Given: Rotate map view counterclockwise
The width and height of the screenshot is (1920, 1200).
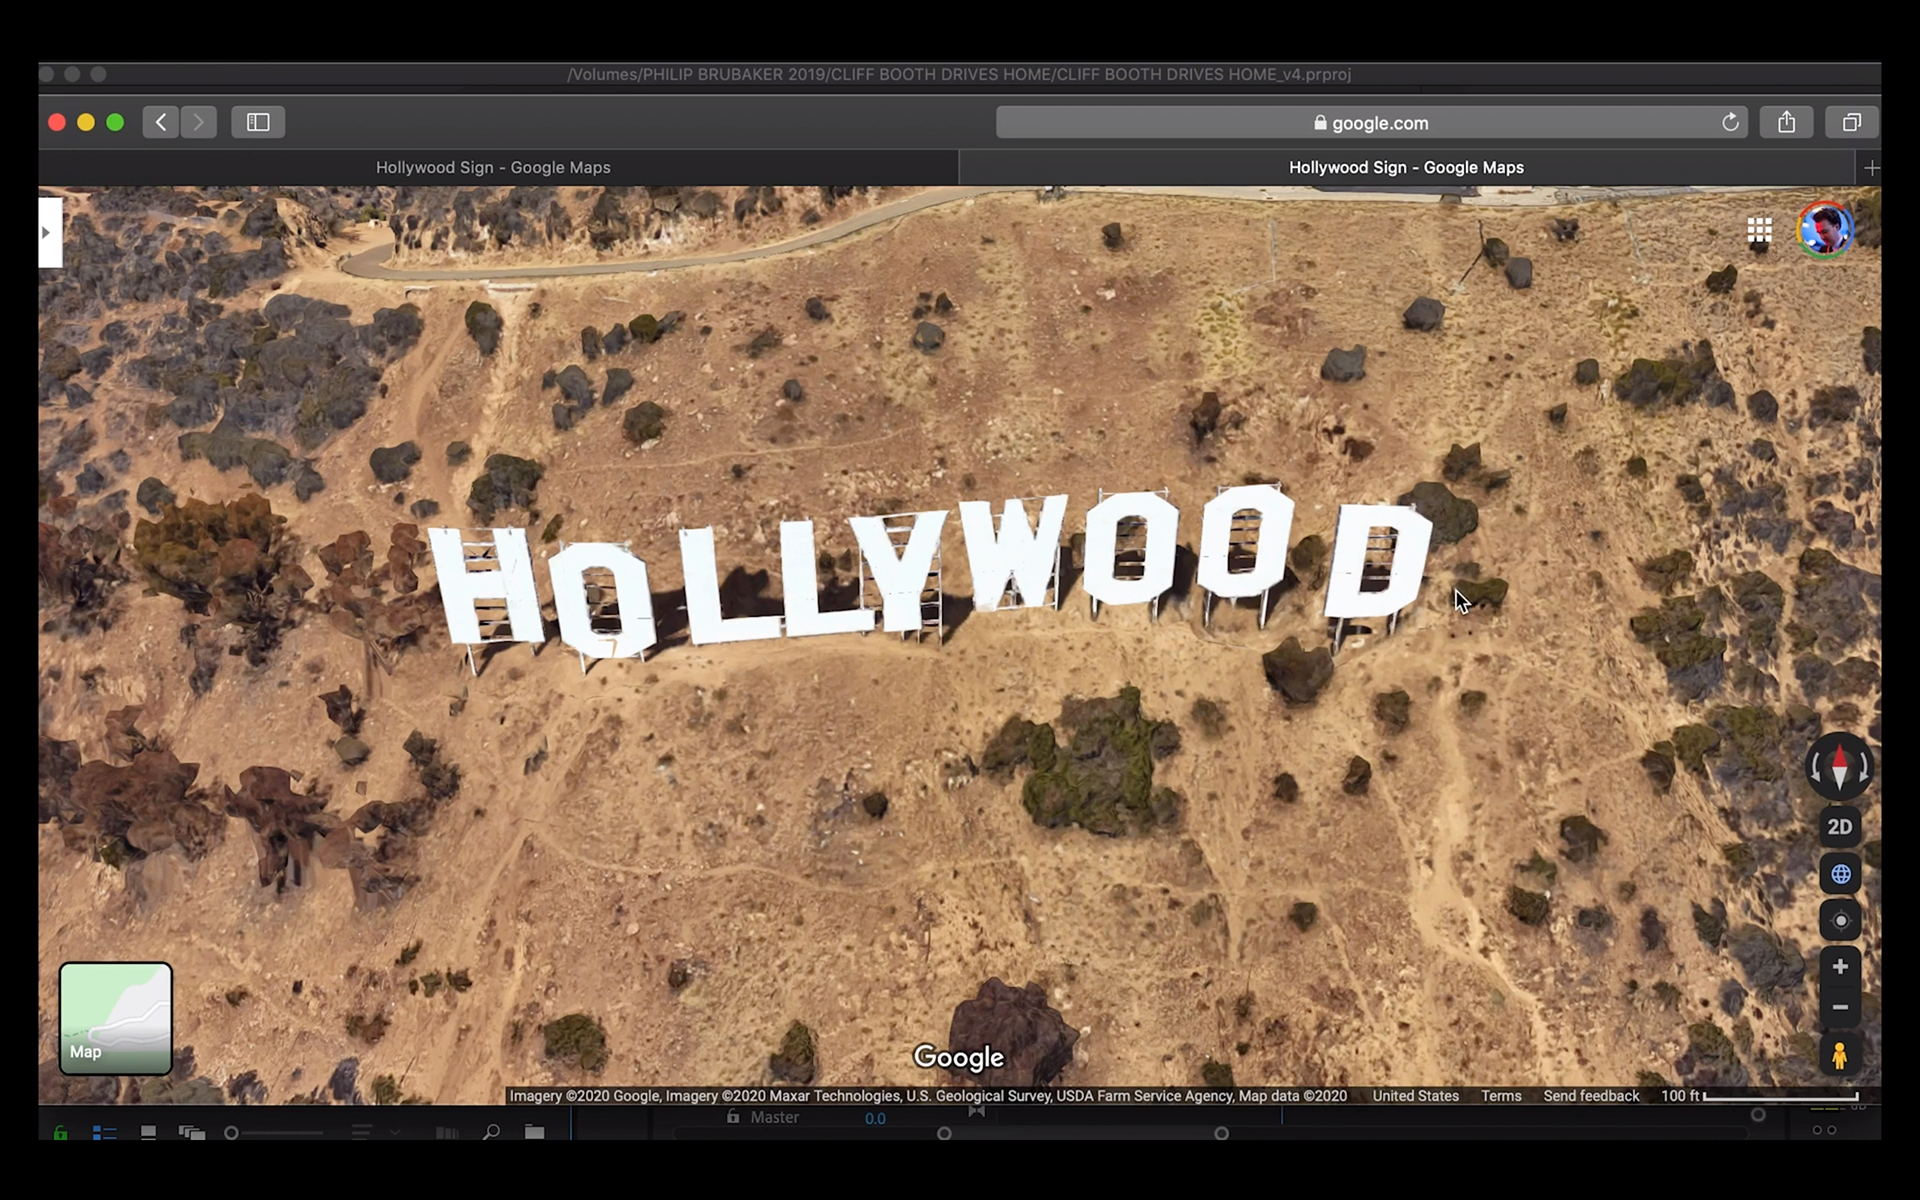Looking at the screenshot, I should coord(1816,768).
